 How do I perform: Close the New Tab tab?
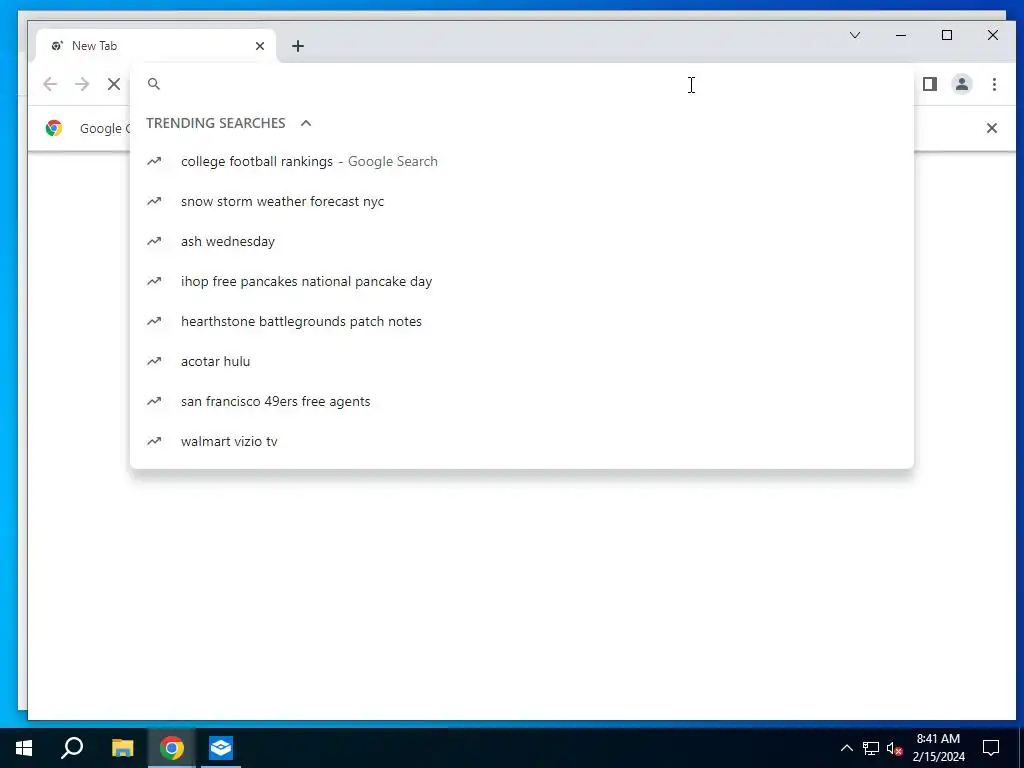coord(260,46)
